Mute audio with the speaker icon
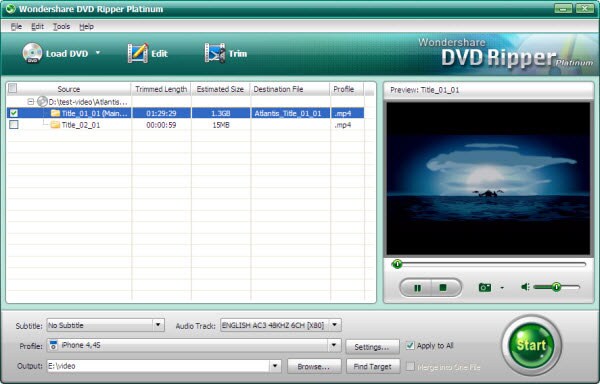 coord(525,286)
